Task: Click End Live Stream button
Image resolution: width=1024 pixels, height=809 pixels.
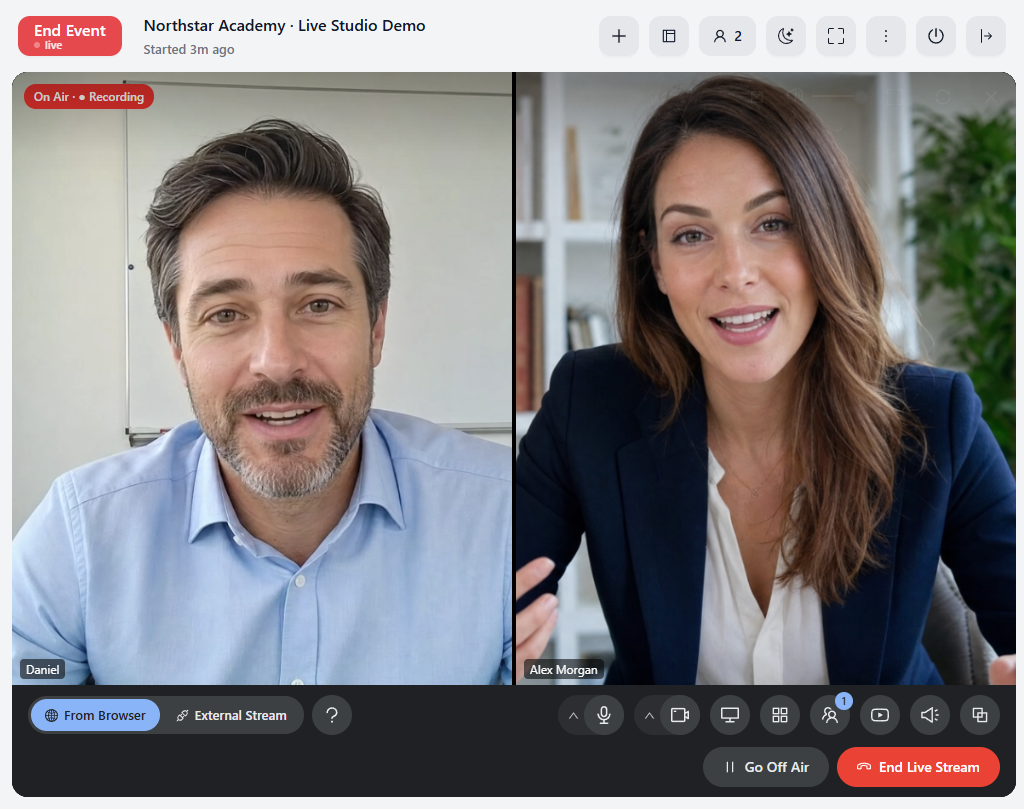Action: pos(918,767)
